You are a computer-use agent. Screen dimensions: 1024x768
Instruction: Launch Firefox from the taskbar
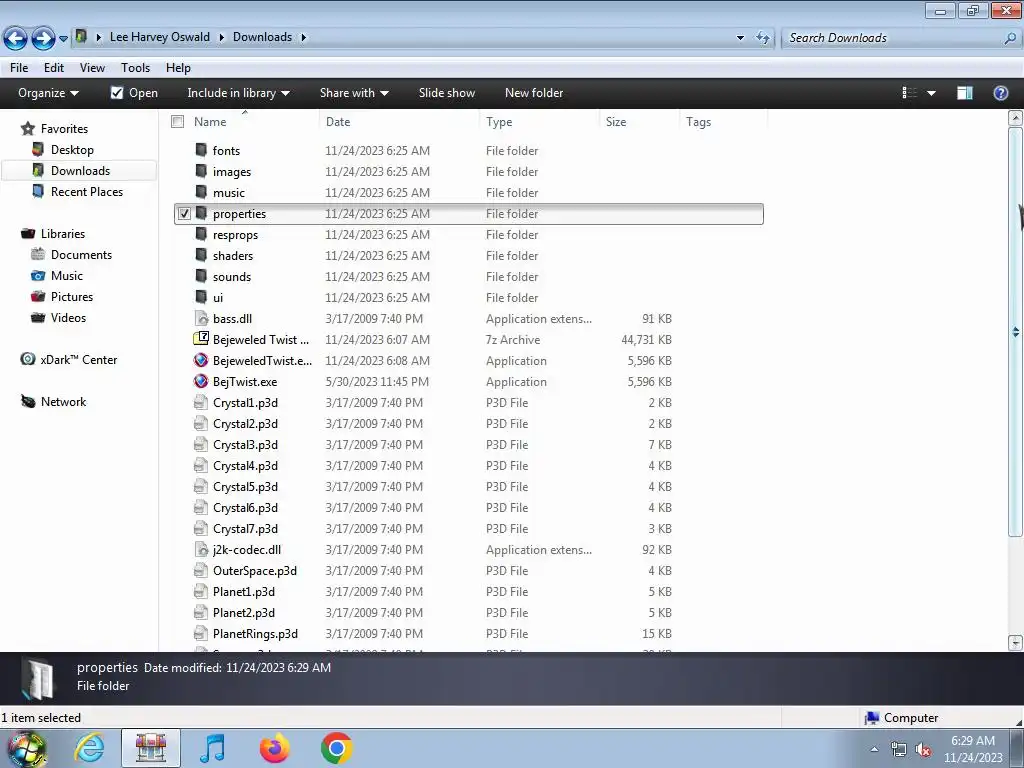coord(274,748)
